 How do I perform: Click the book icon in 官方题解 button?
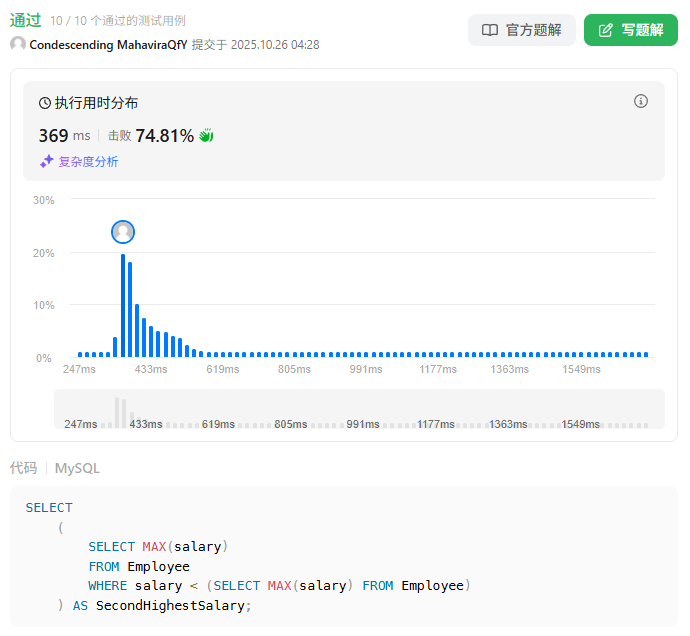point(490,30)
